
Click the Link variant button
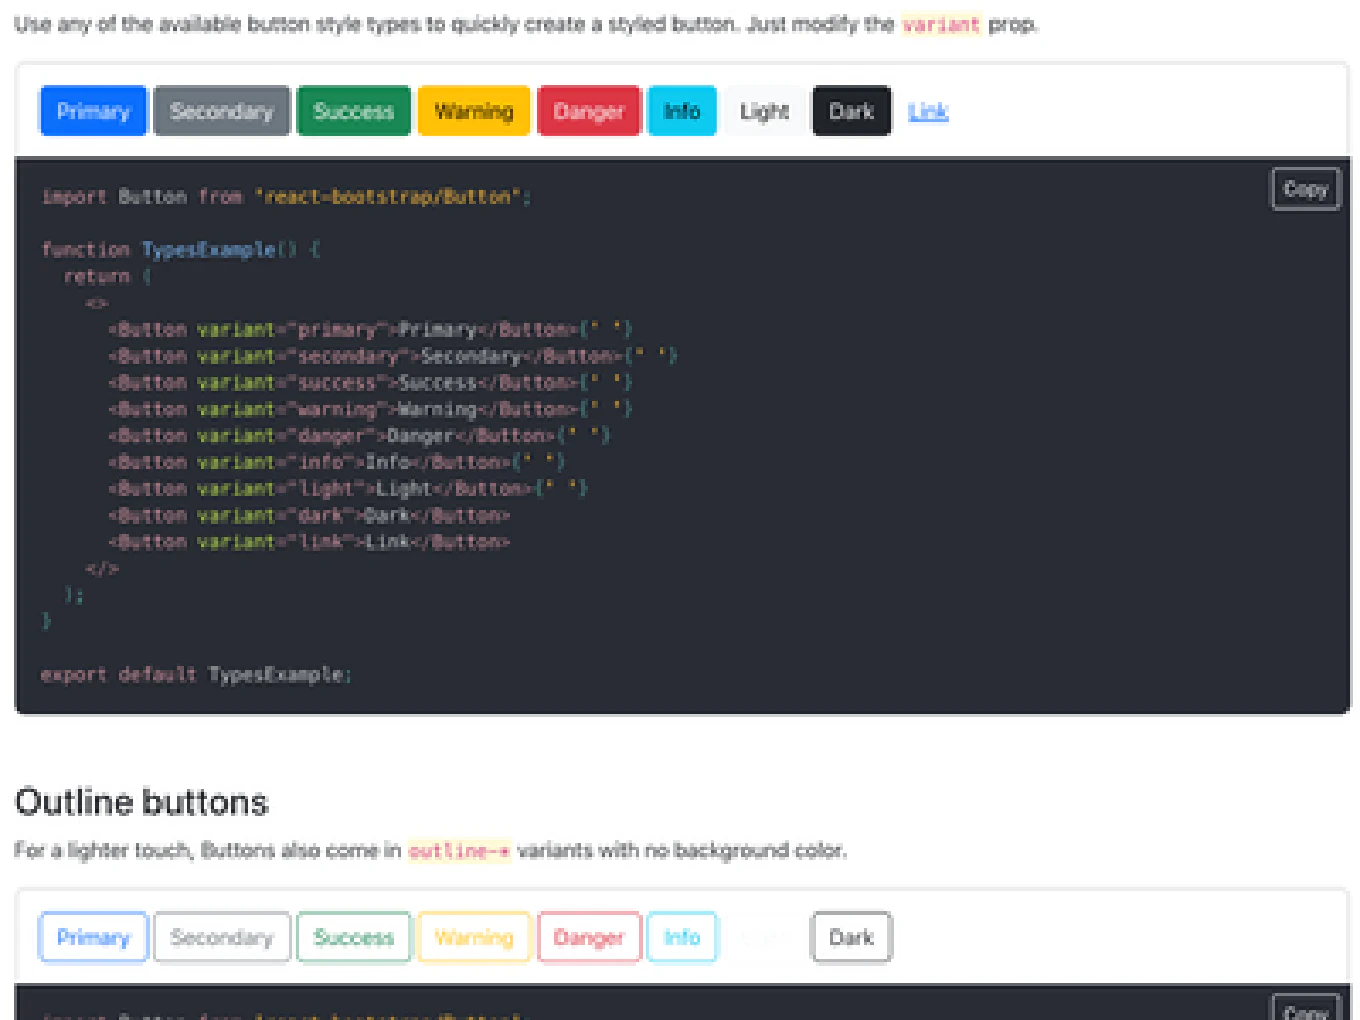pos(928,111)
